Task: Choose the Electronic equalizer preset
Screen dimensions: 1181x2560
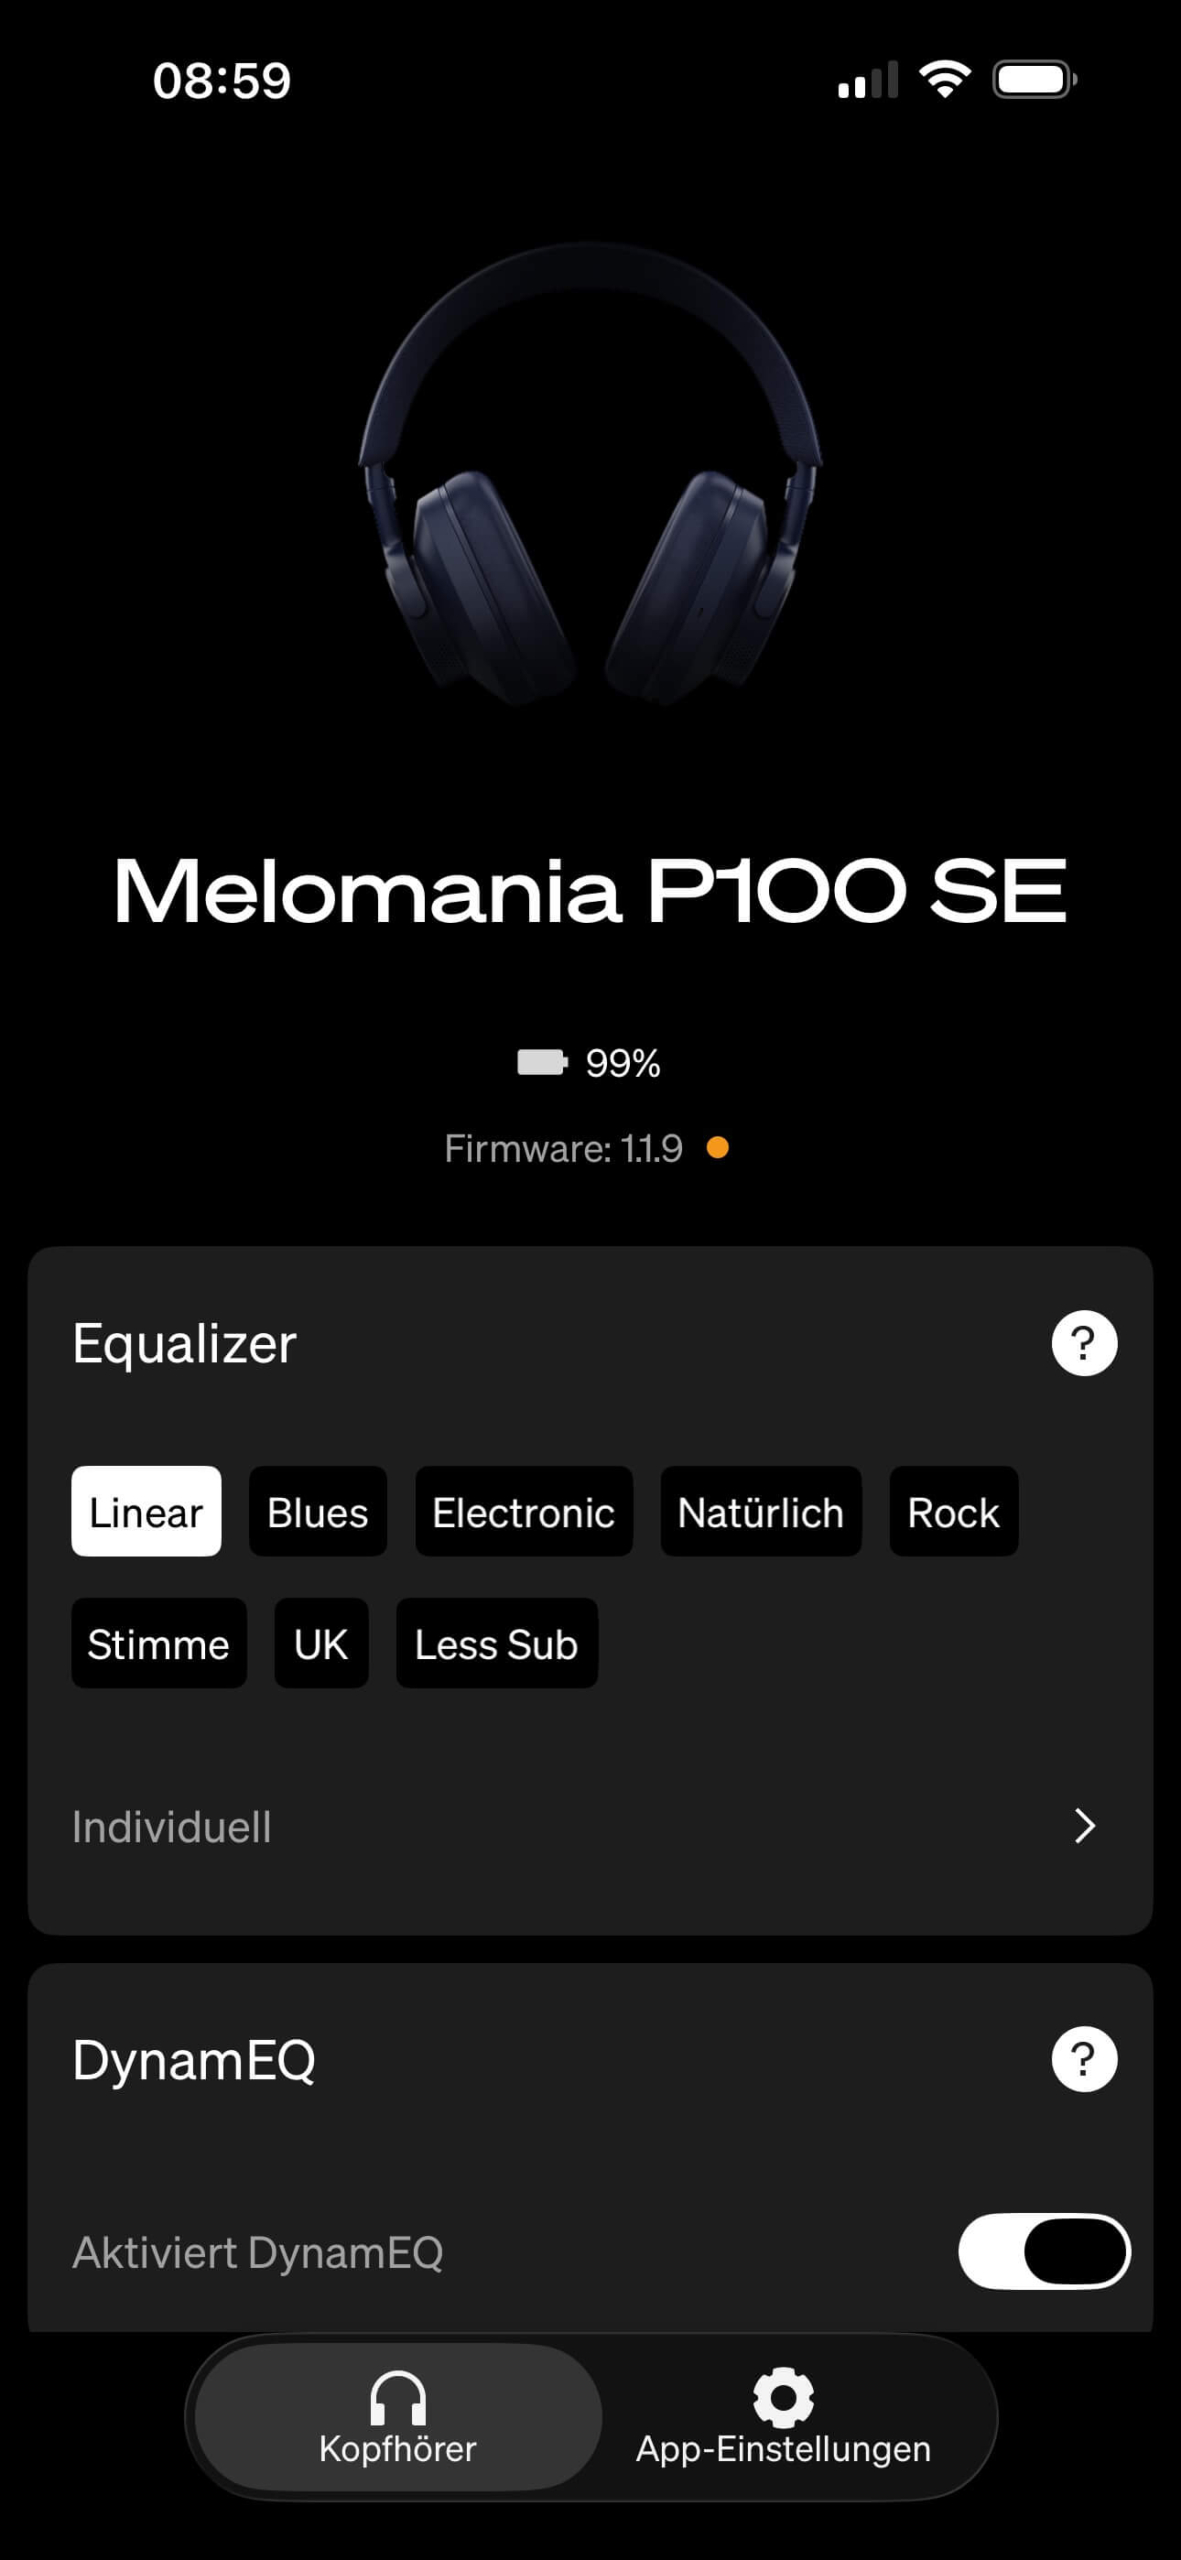Action: tap(524, 1511)
